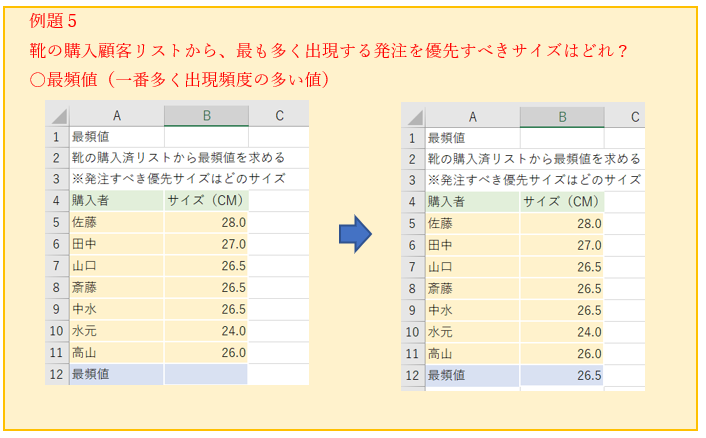Select cell A1 最頻値 in right sheet
This screenshot has height=438, width=706.
472,138
